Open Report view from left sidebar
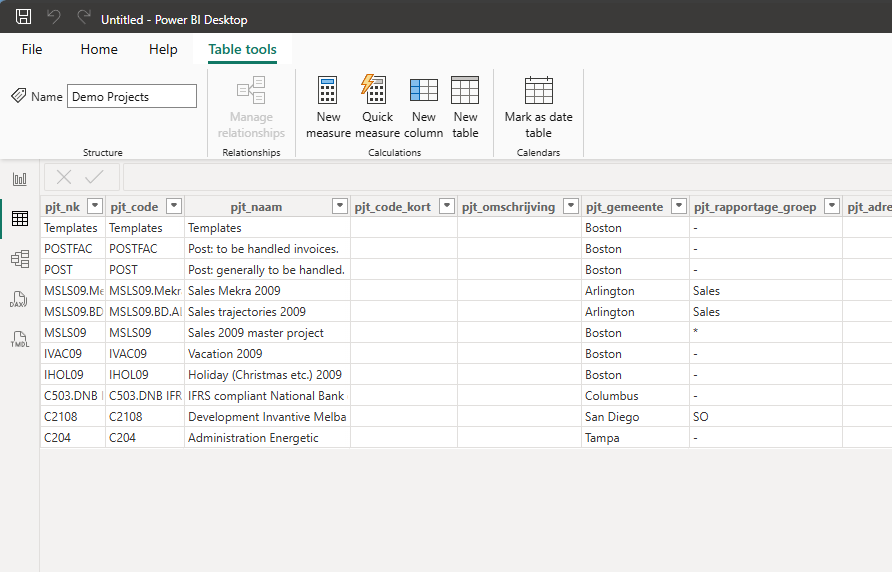Image resolution: width=892 pixels, height=572 pixels. coord(19,179)
